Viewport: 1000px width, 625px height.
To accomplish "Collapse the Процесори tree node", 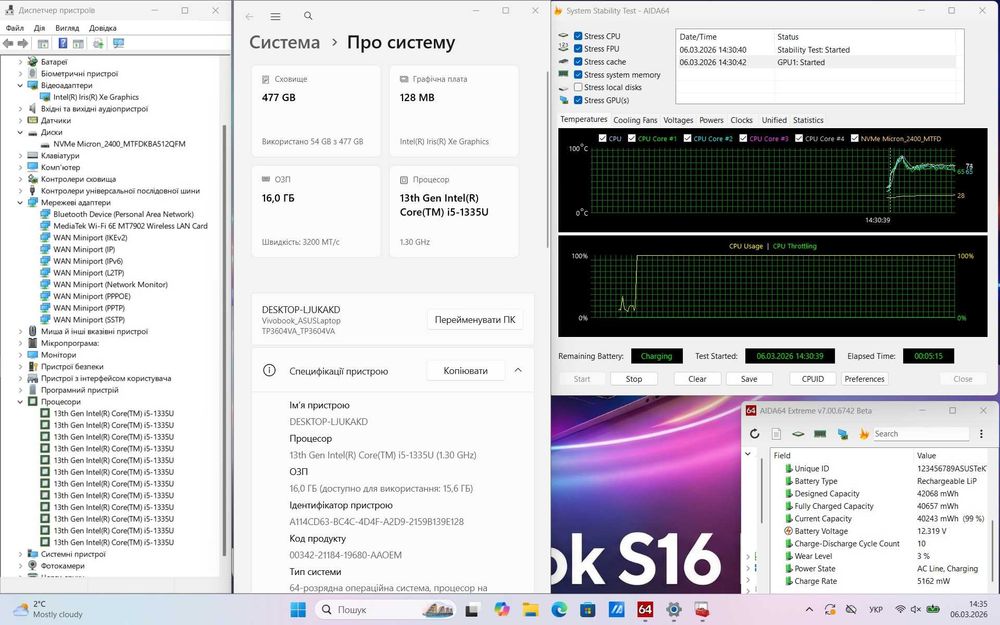I will 20,402.
